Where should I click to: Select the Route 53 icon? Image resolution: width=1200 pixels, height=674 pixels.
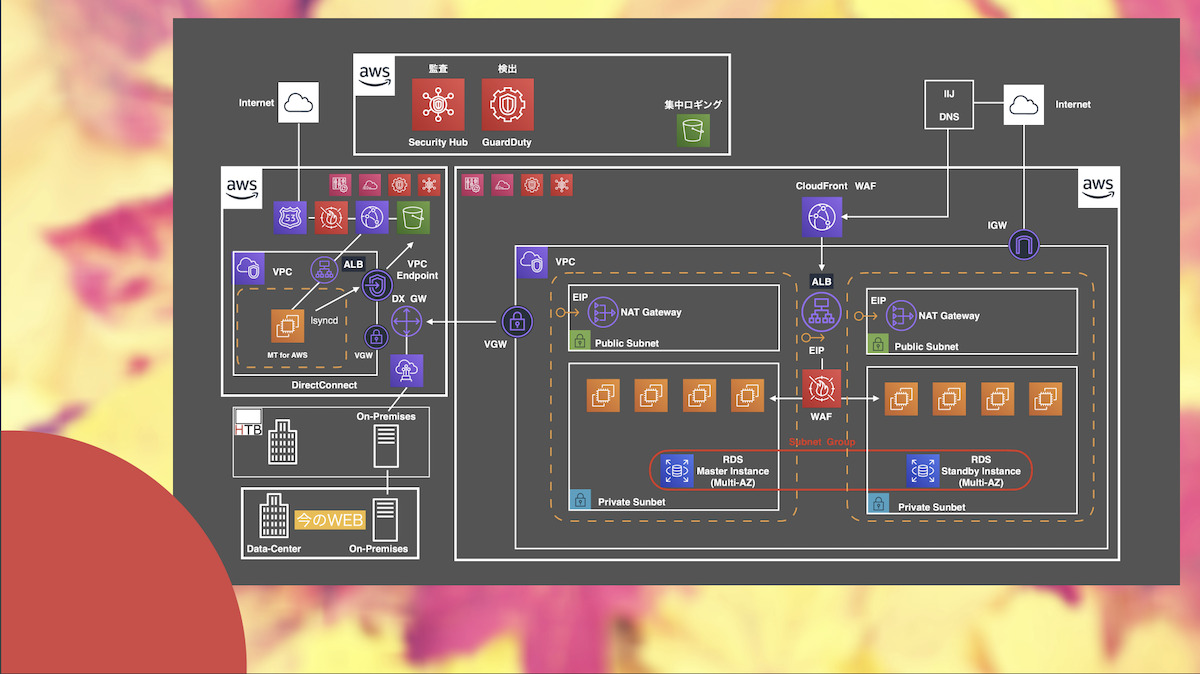[290, 216]
